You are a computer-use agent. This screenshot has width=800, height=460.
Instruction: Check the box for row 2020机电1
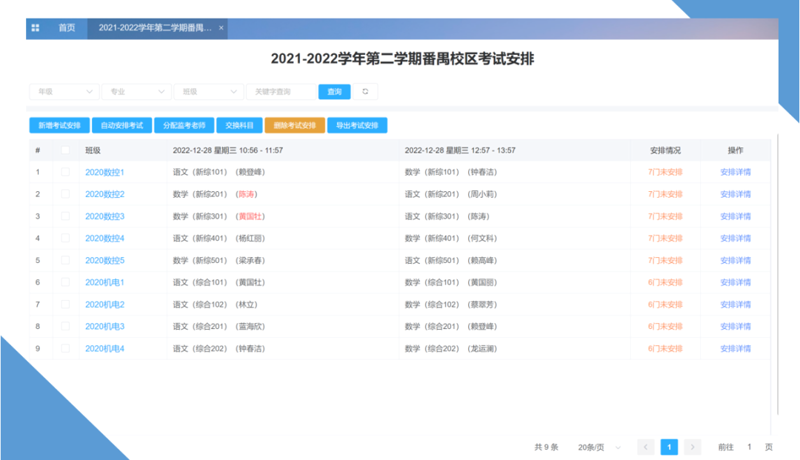tap(65, 282)
